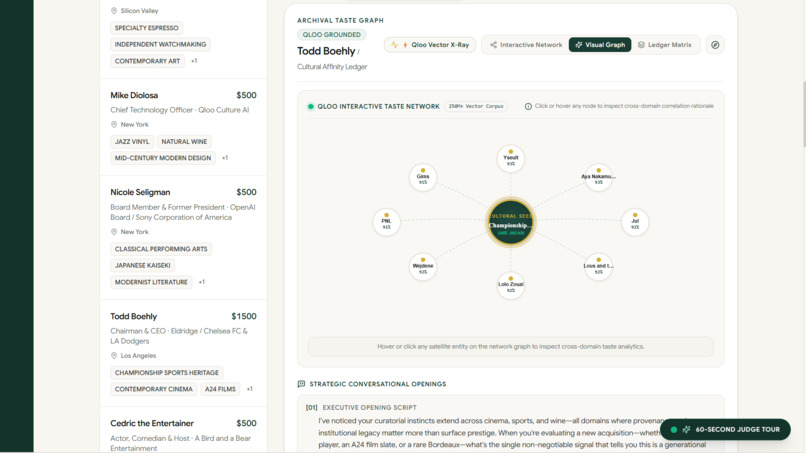Select the Gims satellite node

pyautogui.click(x=423, y=177)
